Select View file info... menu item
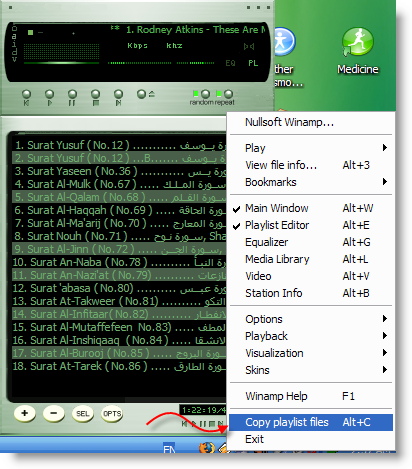Screen dimensions: 412x469 click(x=311, y=165)
